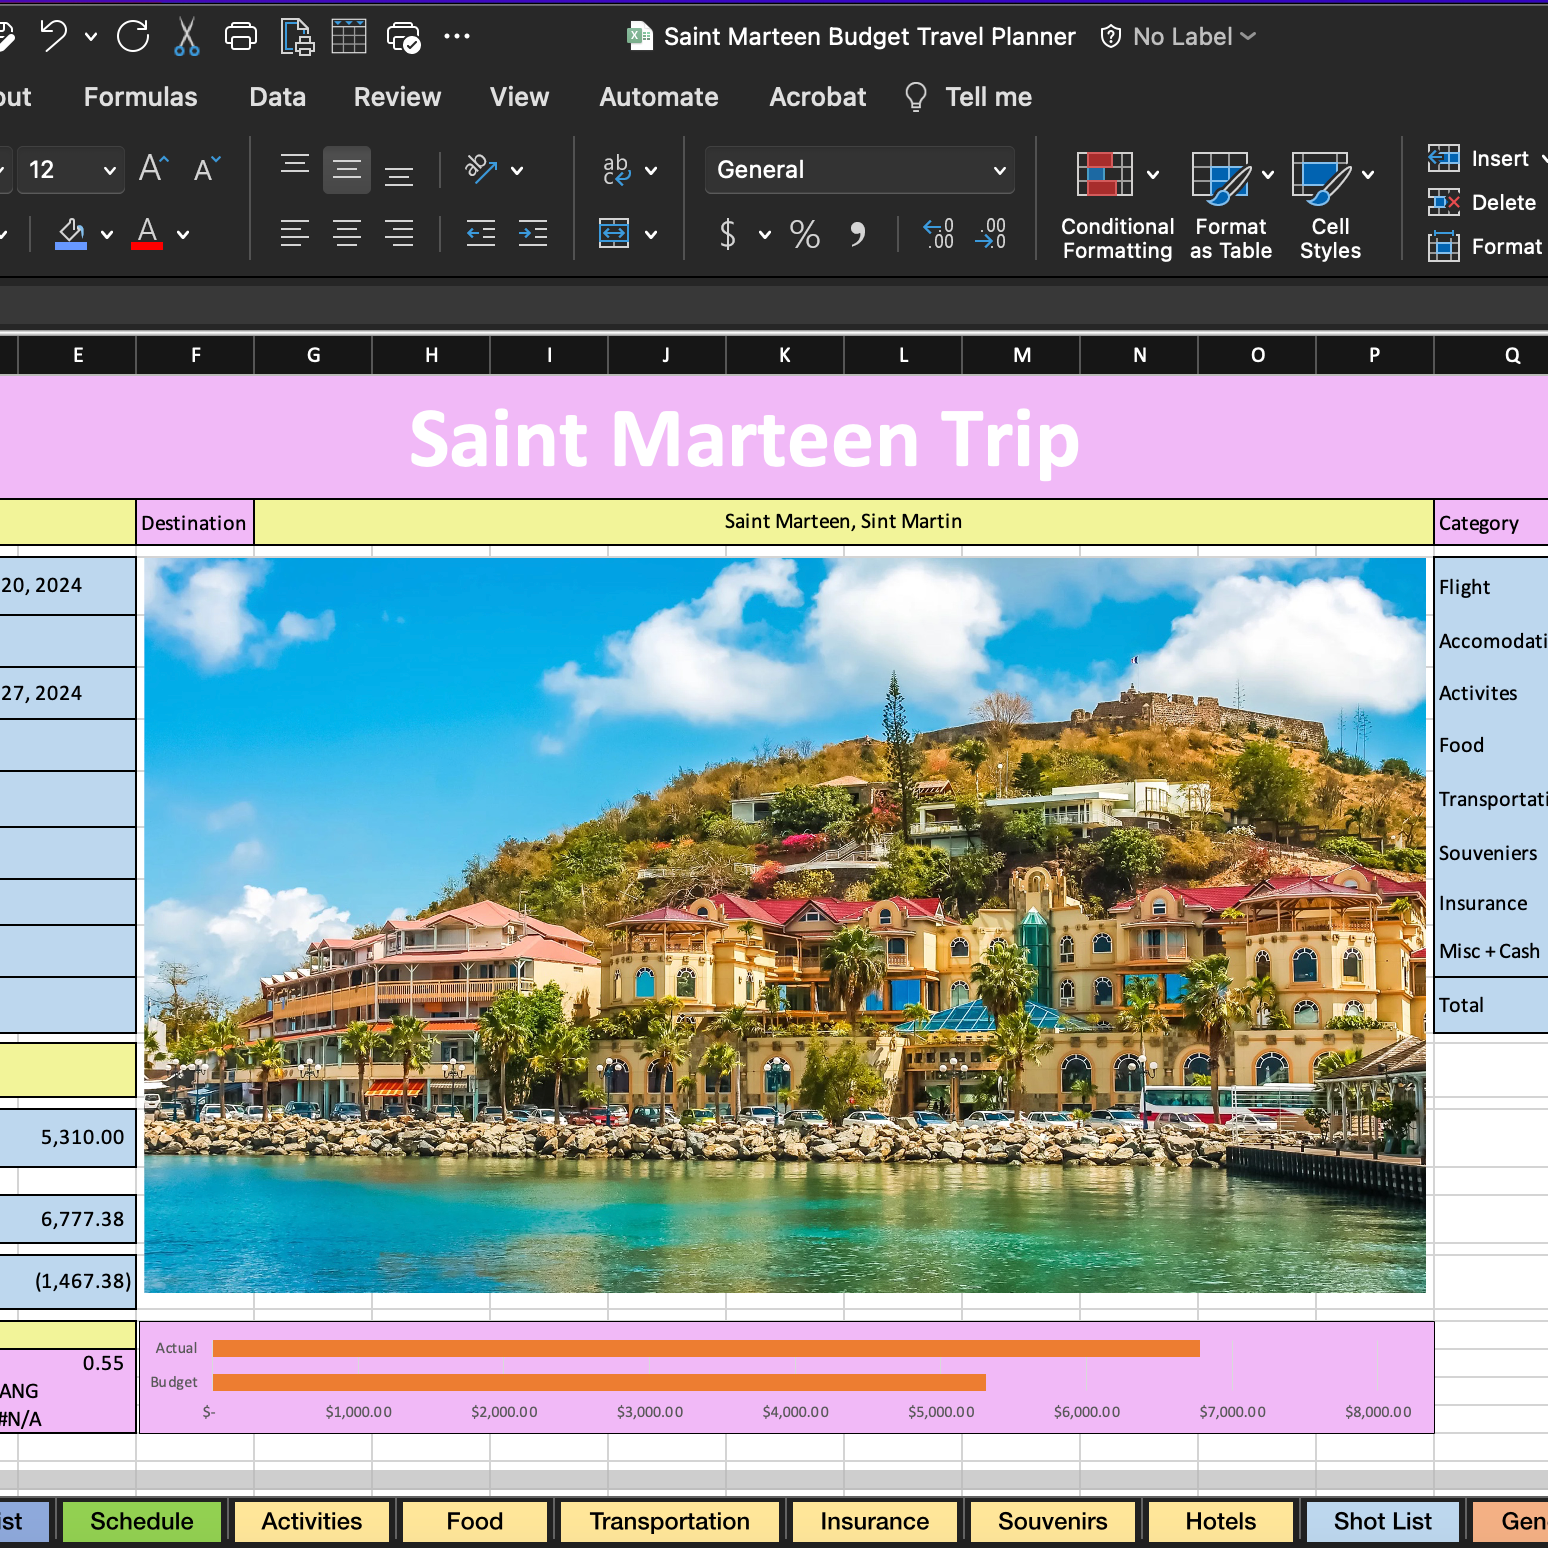Click the Increase Decimal icon
This screenshot has height=1548, width=1548.
tap(938, 234)
